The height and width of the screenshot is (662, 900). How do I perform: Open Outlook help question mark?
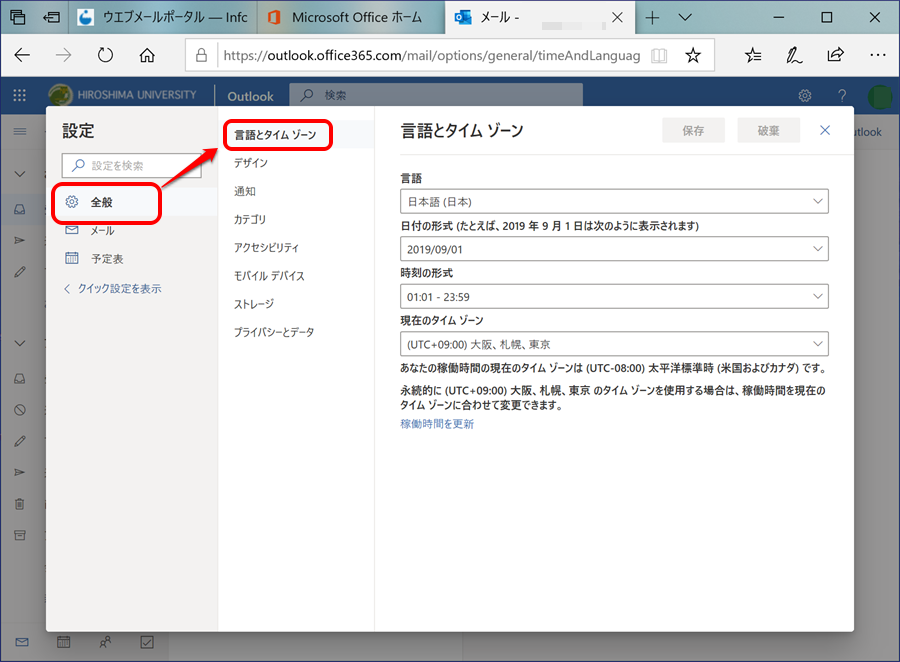(841, 95)
